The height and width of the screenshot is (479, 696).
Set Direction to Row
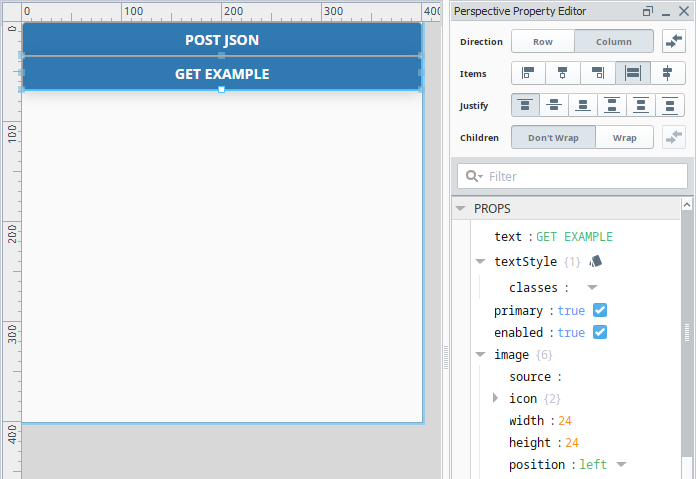point(543,41)
